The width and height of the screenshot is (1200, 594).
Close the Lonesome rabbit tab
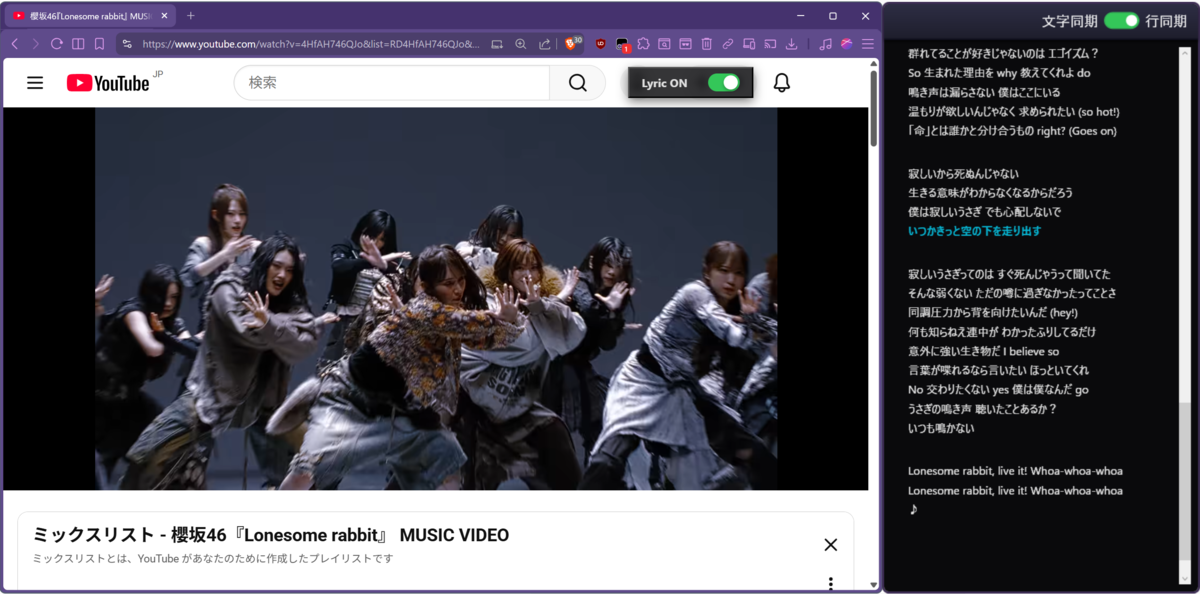click(164, 16)
